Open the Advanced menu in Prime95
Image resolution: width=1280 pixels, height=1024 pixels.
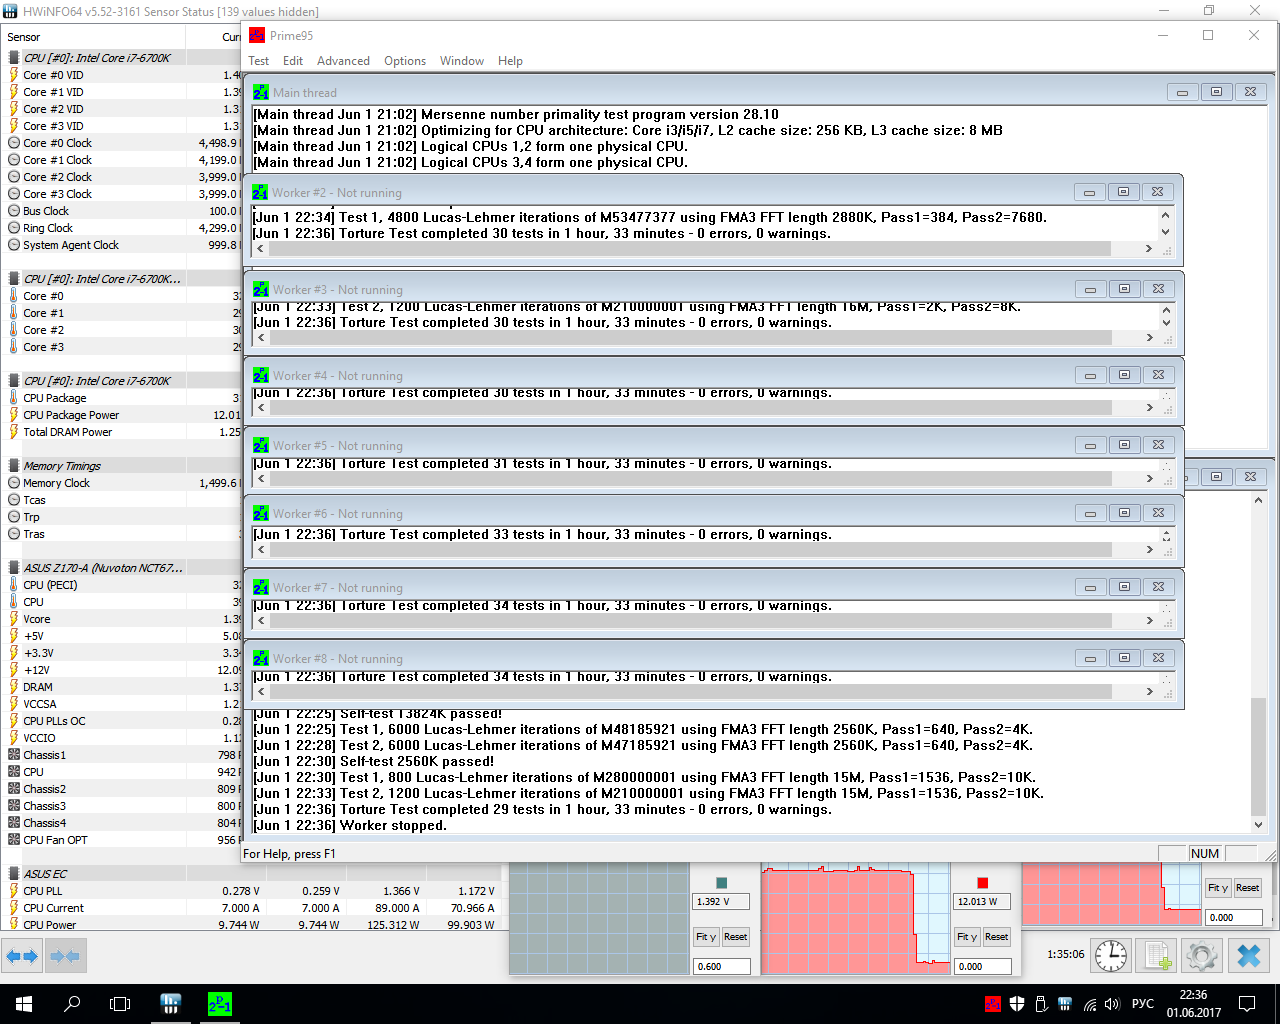click(x=343, y=61)
